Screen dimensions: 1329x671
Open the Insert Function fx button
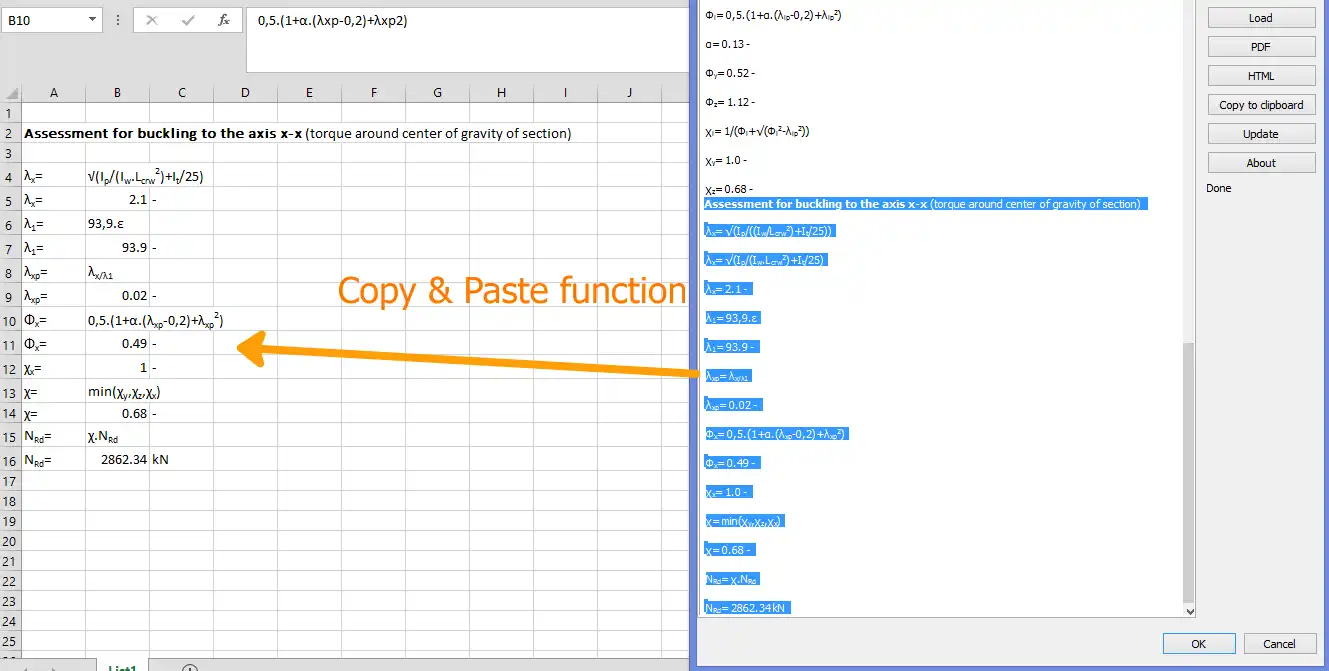click(224, 20)
